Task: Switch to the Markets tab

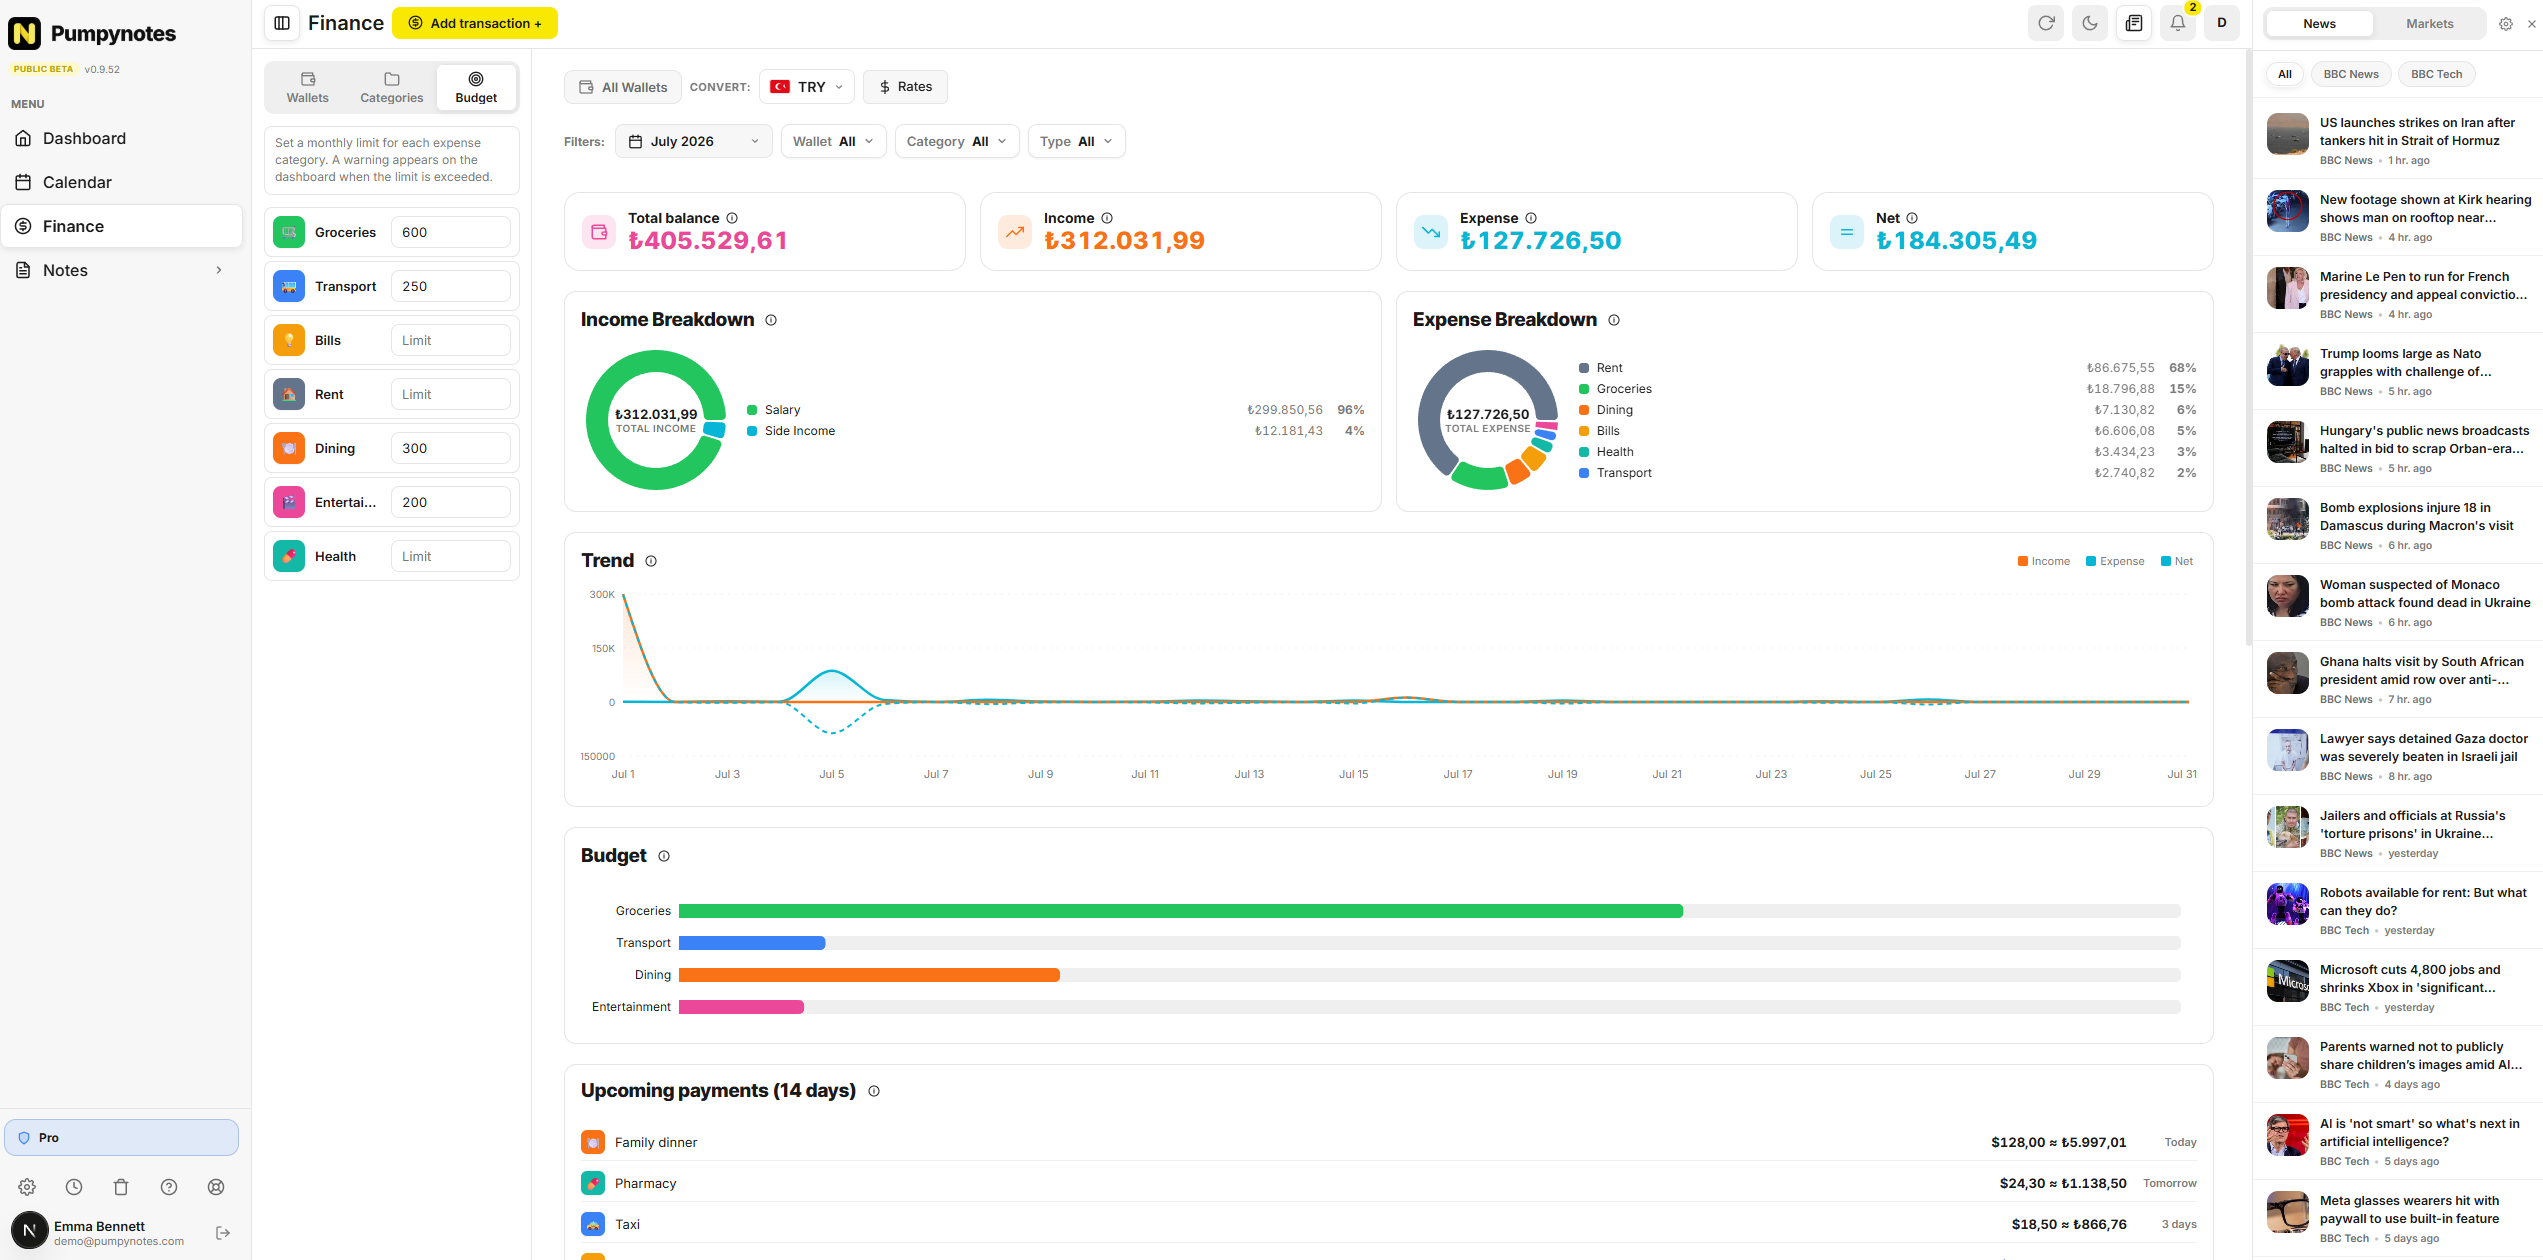Action: click(2429, 24)
